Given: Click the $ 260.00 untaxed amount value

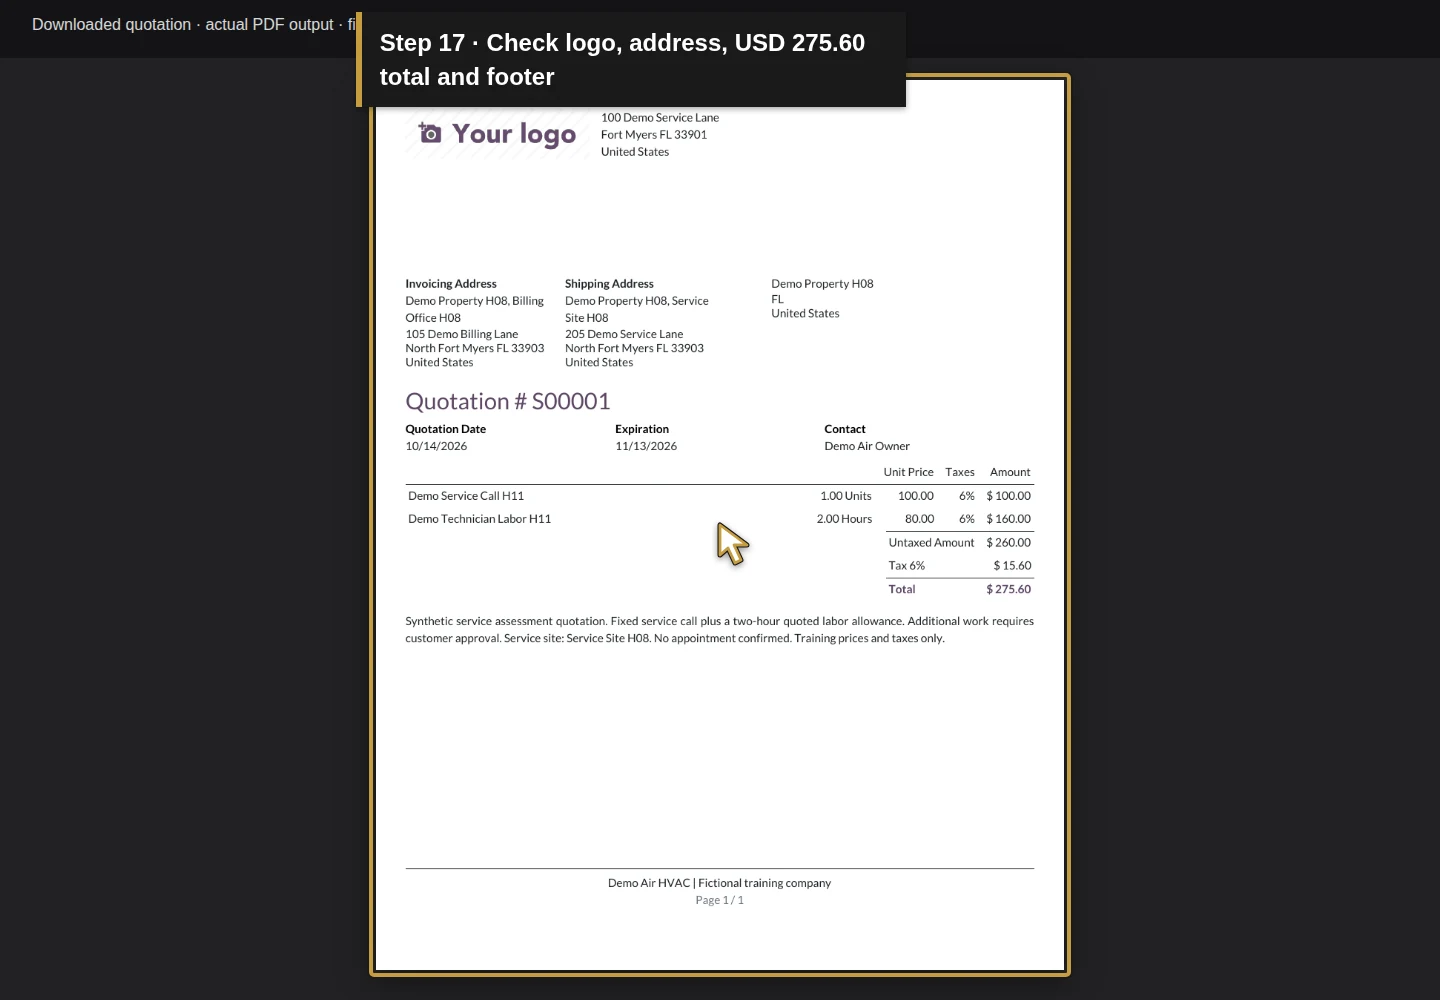Looking at the screenshot, I should [1008, 543].
